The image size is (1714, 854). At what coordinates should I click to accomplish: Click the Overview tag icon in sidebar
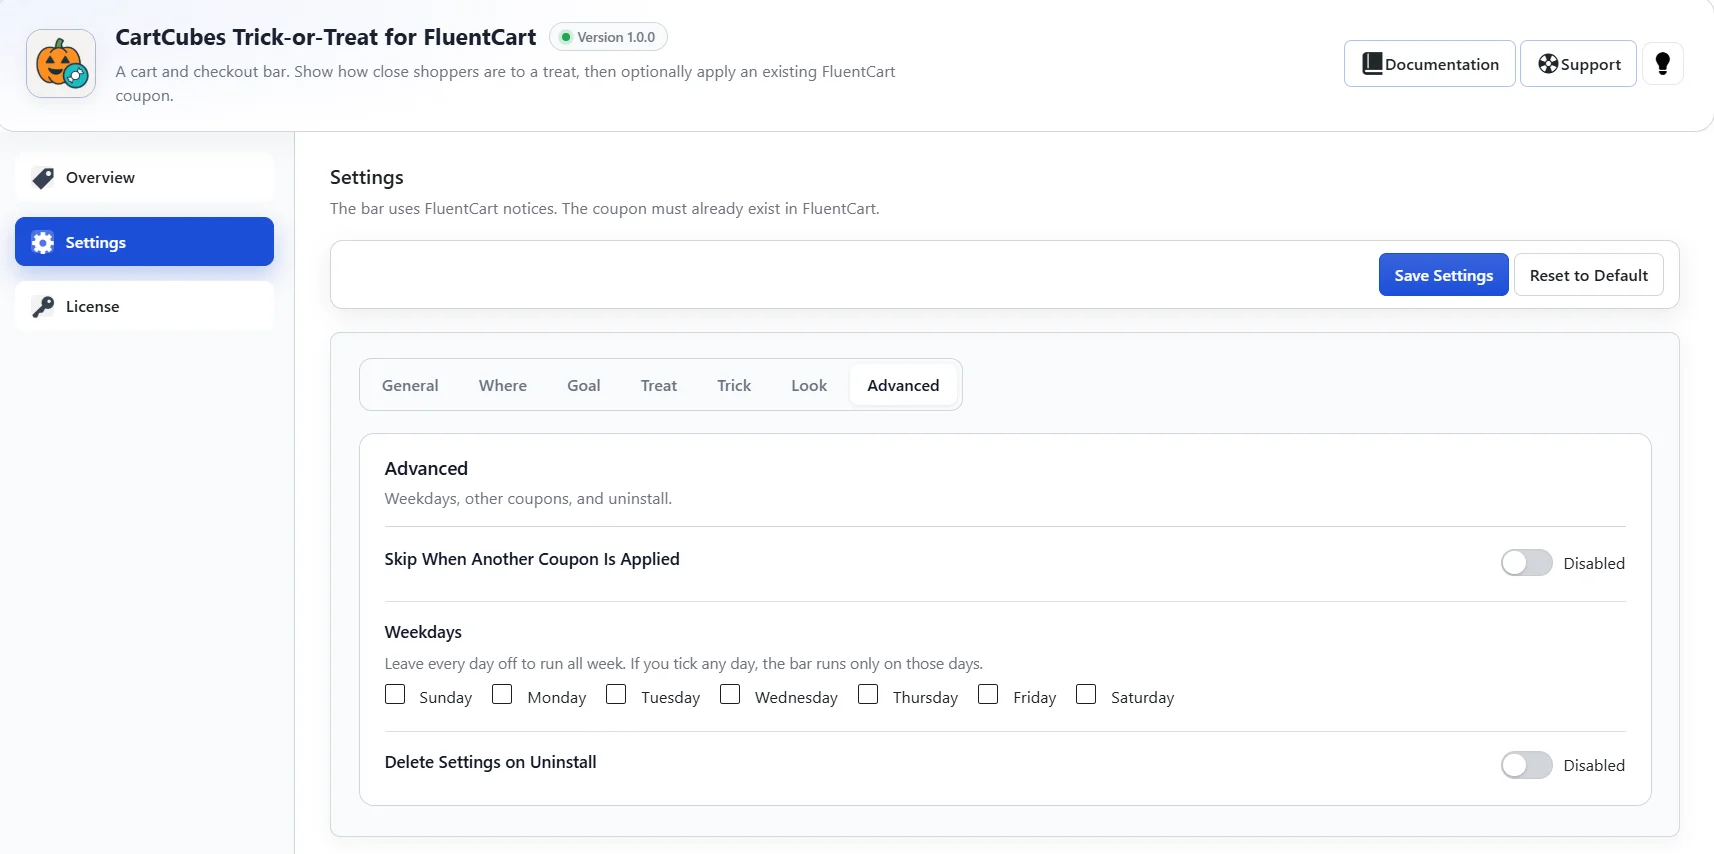[43, 178]
